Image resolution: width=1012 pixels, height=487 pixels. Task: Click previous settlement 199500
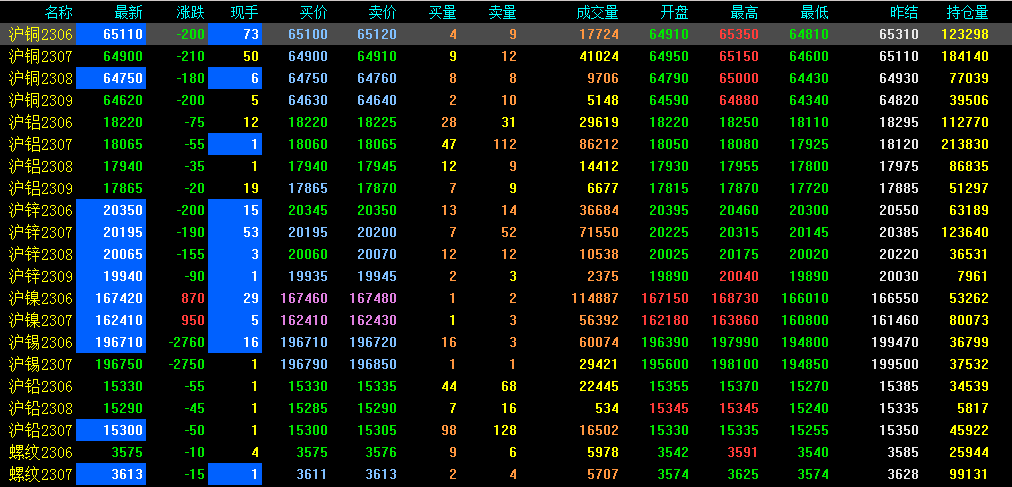(x=895, y=364)
